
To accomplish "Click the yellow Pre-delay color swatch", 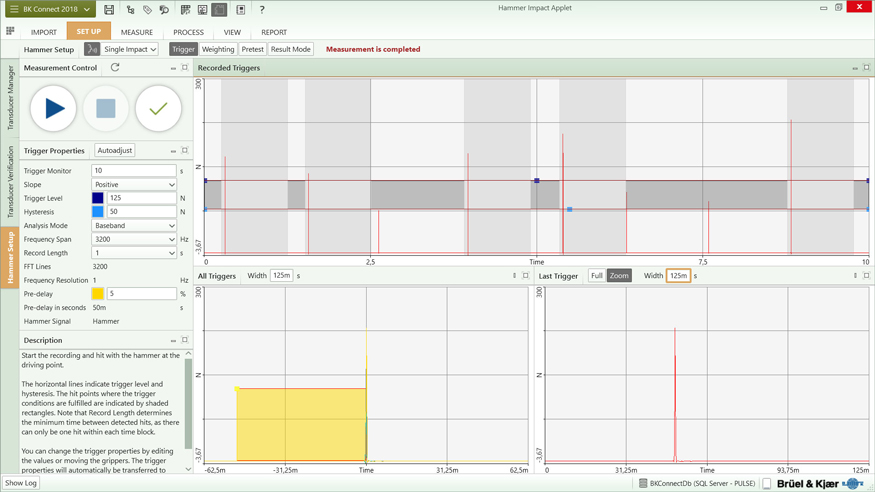I will tap(98, 294).
